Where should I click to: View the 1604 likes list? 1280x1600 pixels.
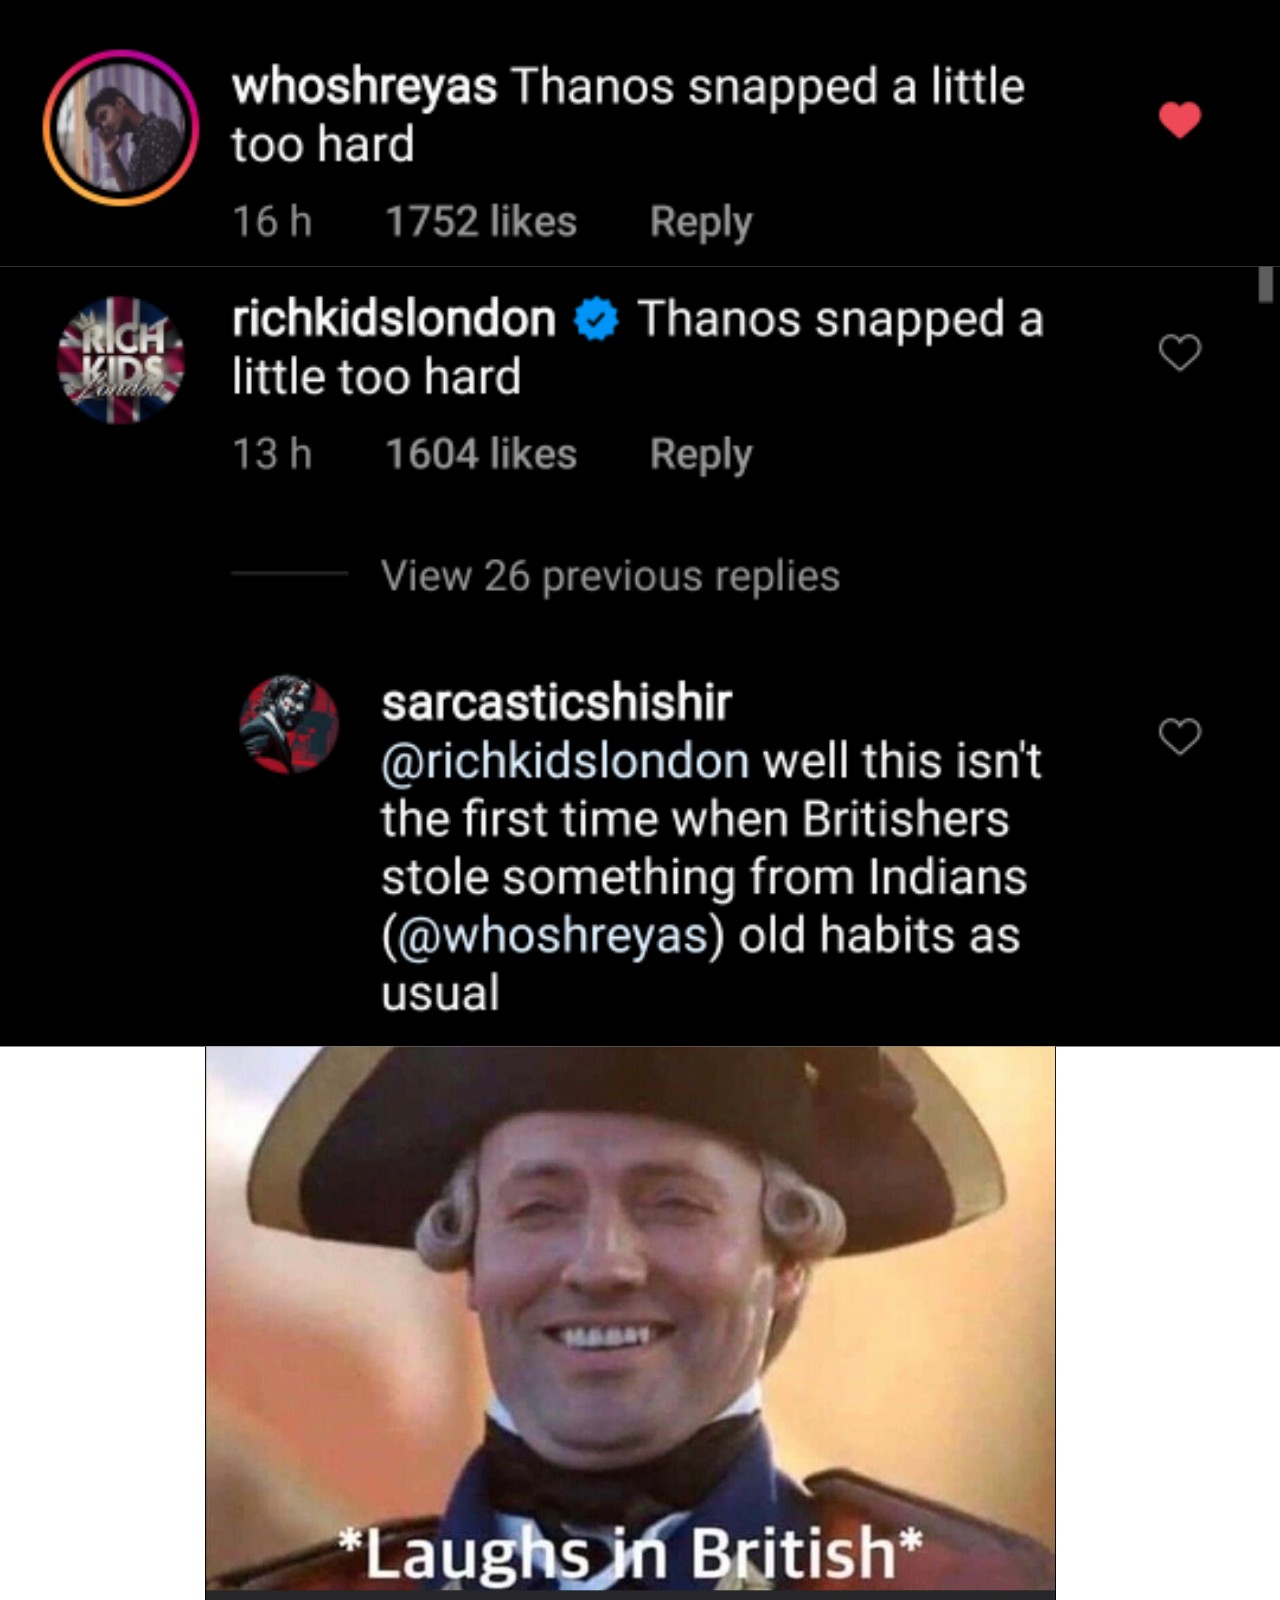(481, 455)
